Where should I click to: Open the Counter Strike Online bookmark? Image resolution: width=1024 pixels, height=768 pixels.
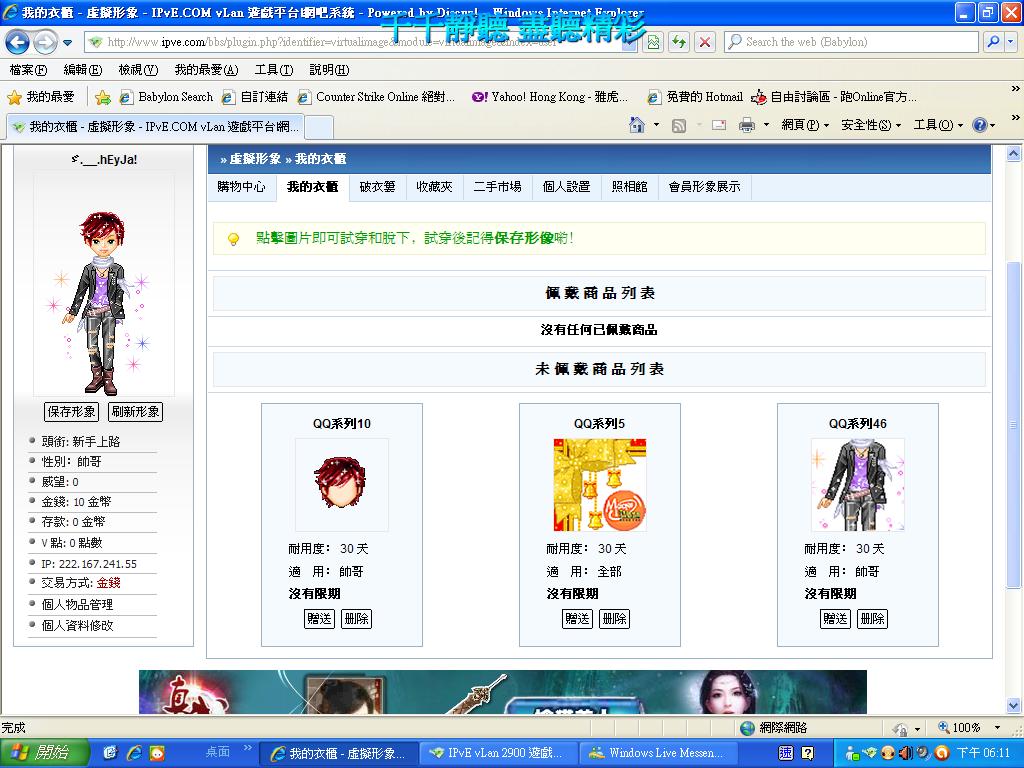pos(376,97)
